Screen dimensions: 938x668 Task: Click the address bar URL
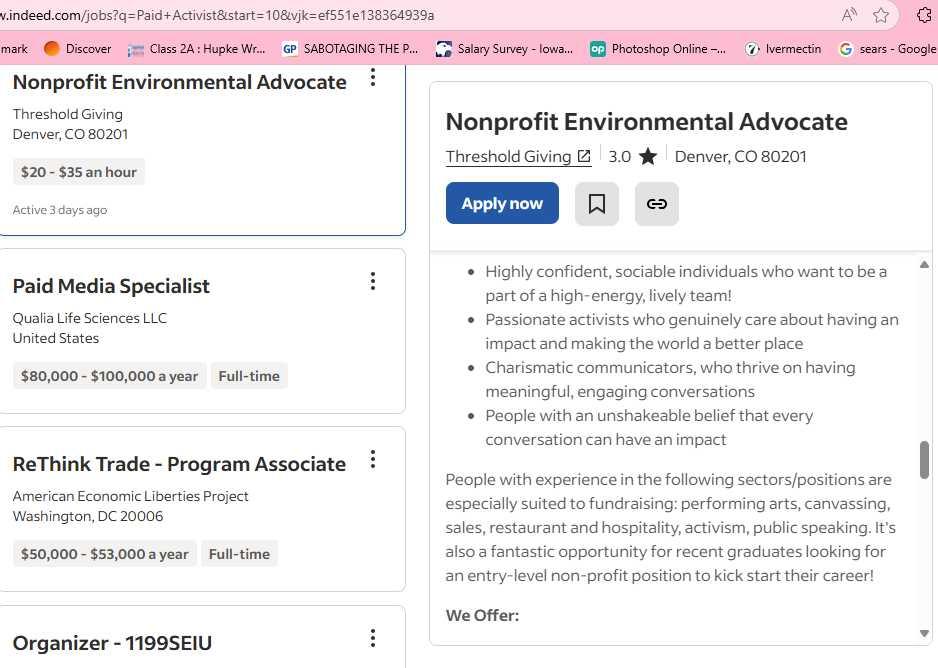click(x=217, y=15)
